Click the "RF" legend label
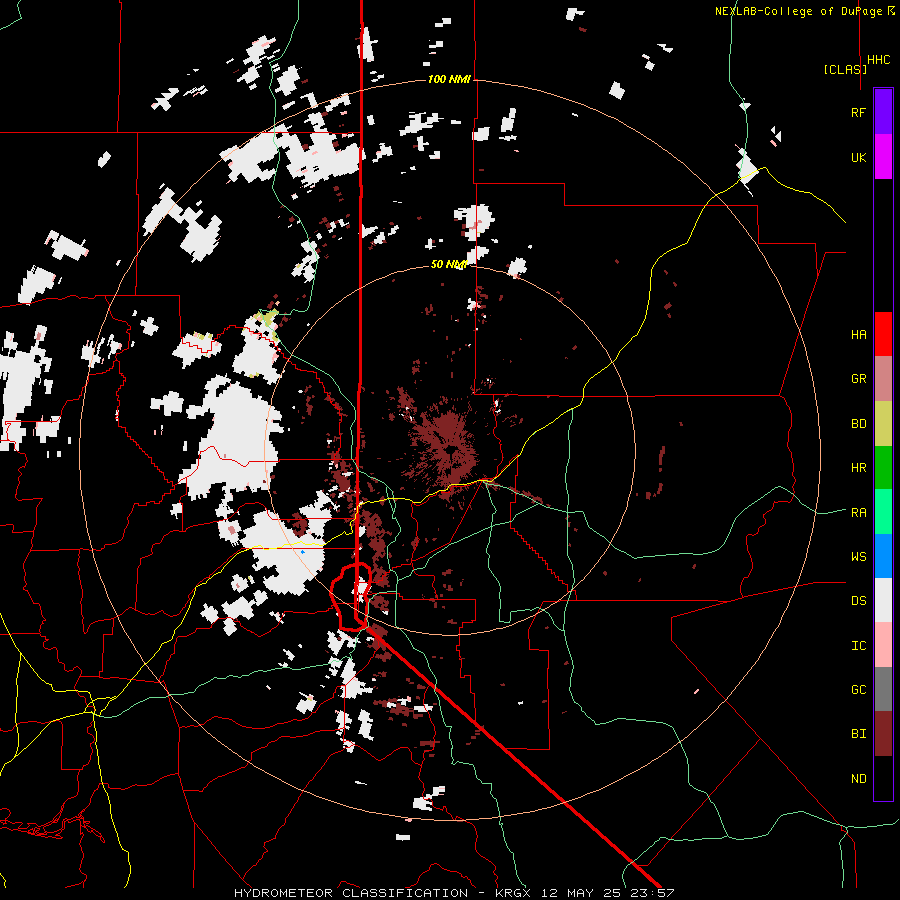This screenshot has width=900, height=900. pos(858,112)
